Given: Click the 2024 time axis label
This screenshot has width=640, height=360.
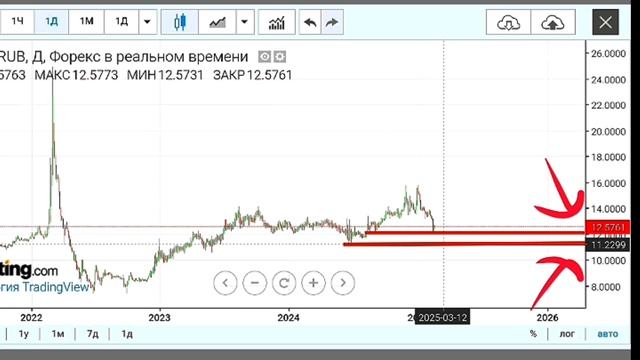Looking at the screenshot, I should (289, 318).
